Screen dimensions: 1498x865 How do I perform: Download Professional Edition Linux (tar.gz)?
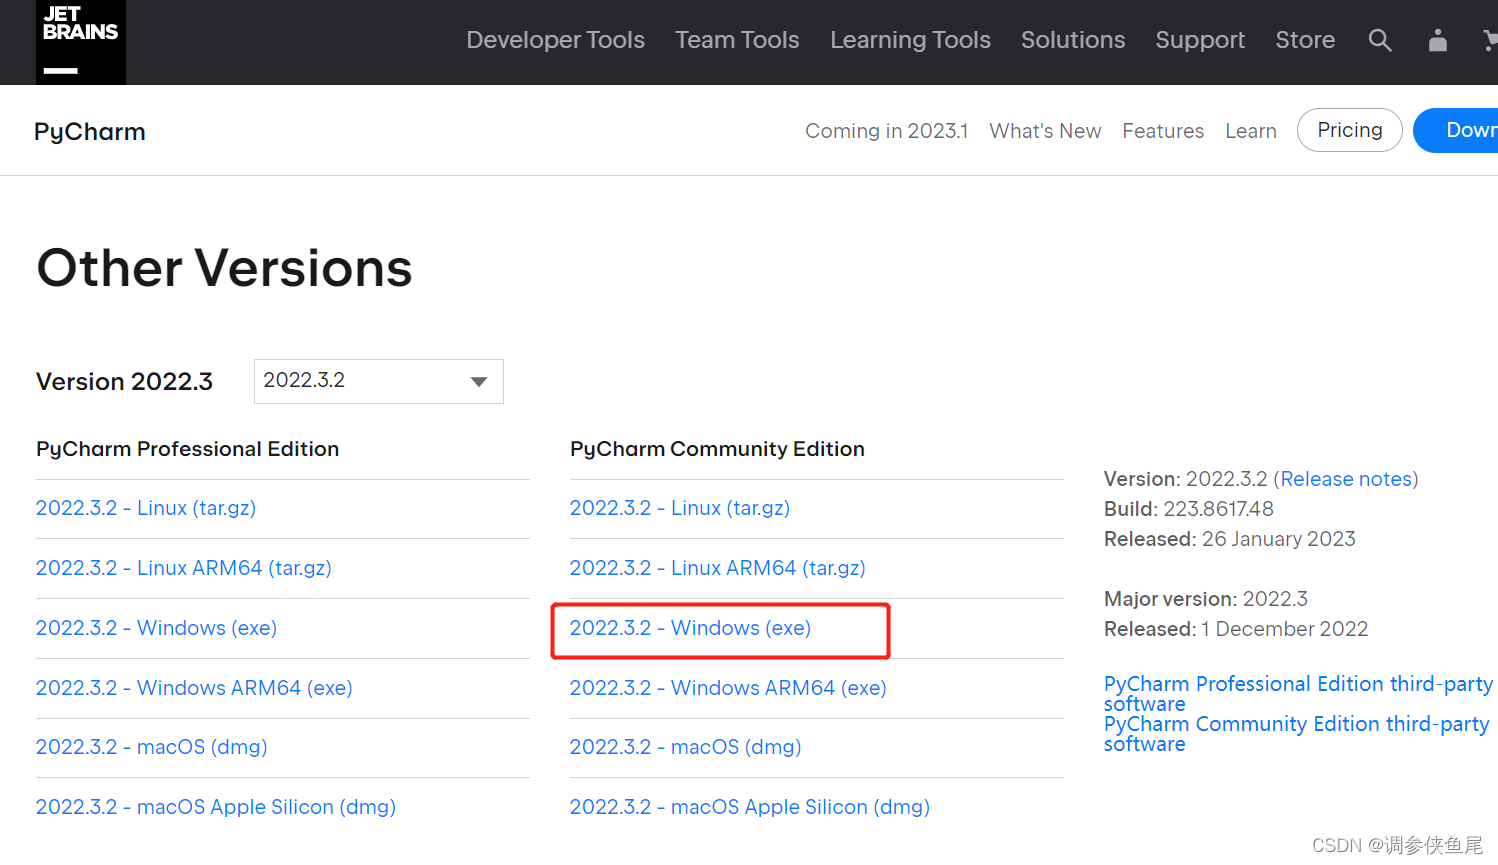tap(146, 508)
